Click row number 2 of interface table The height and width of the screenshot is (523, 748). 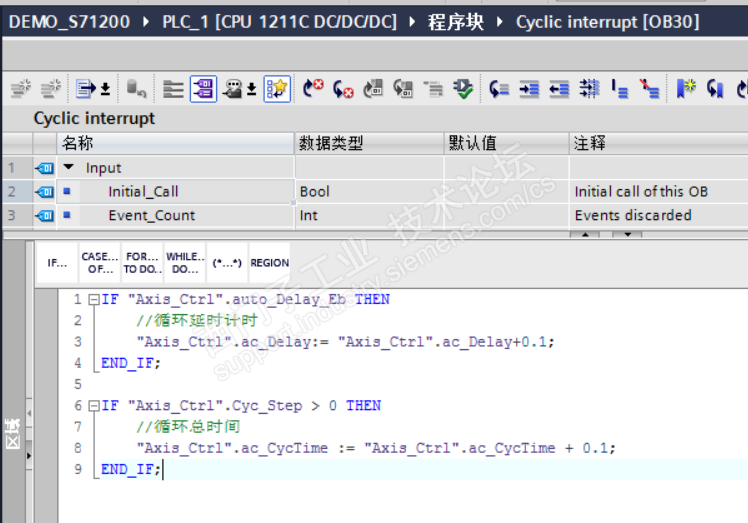17,191
